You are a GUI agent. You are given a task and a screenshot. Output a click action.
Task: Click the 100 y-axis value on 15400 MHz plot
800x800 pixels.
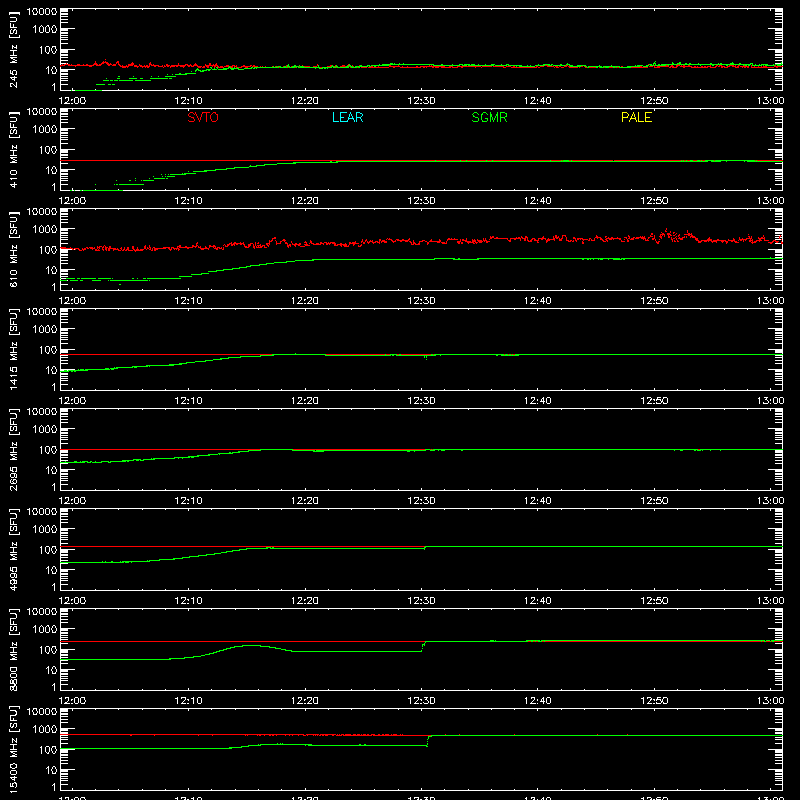click(48, 750)
